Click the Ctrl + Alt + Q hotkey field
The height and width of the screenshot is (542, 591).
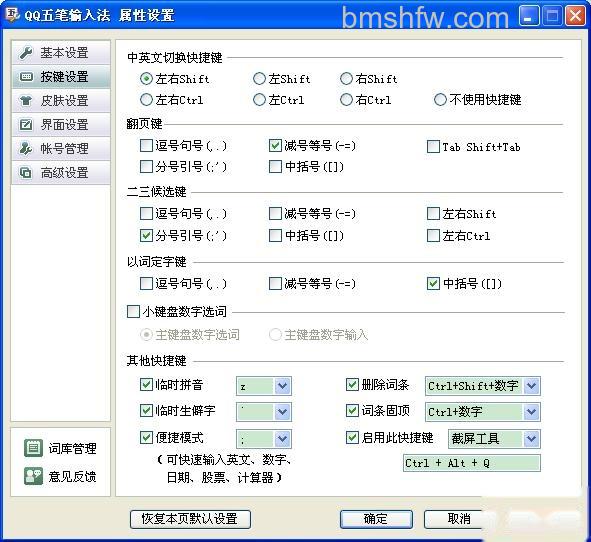tap(472, 463)
